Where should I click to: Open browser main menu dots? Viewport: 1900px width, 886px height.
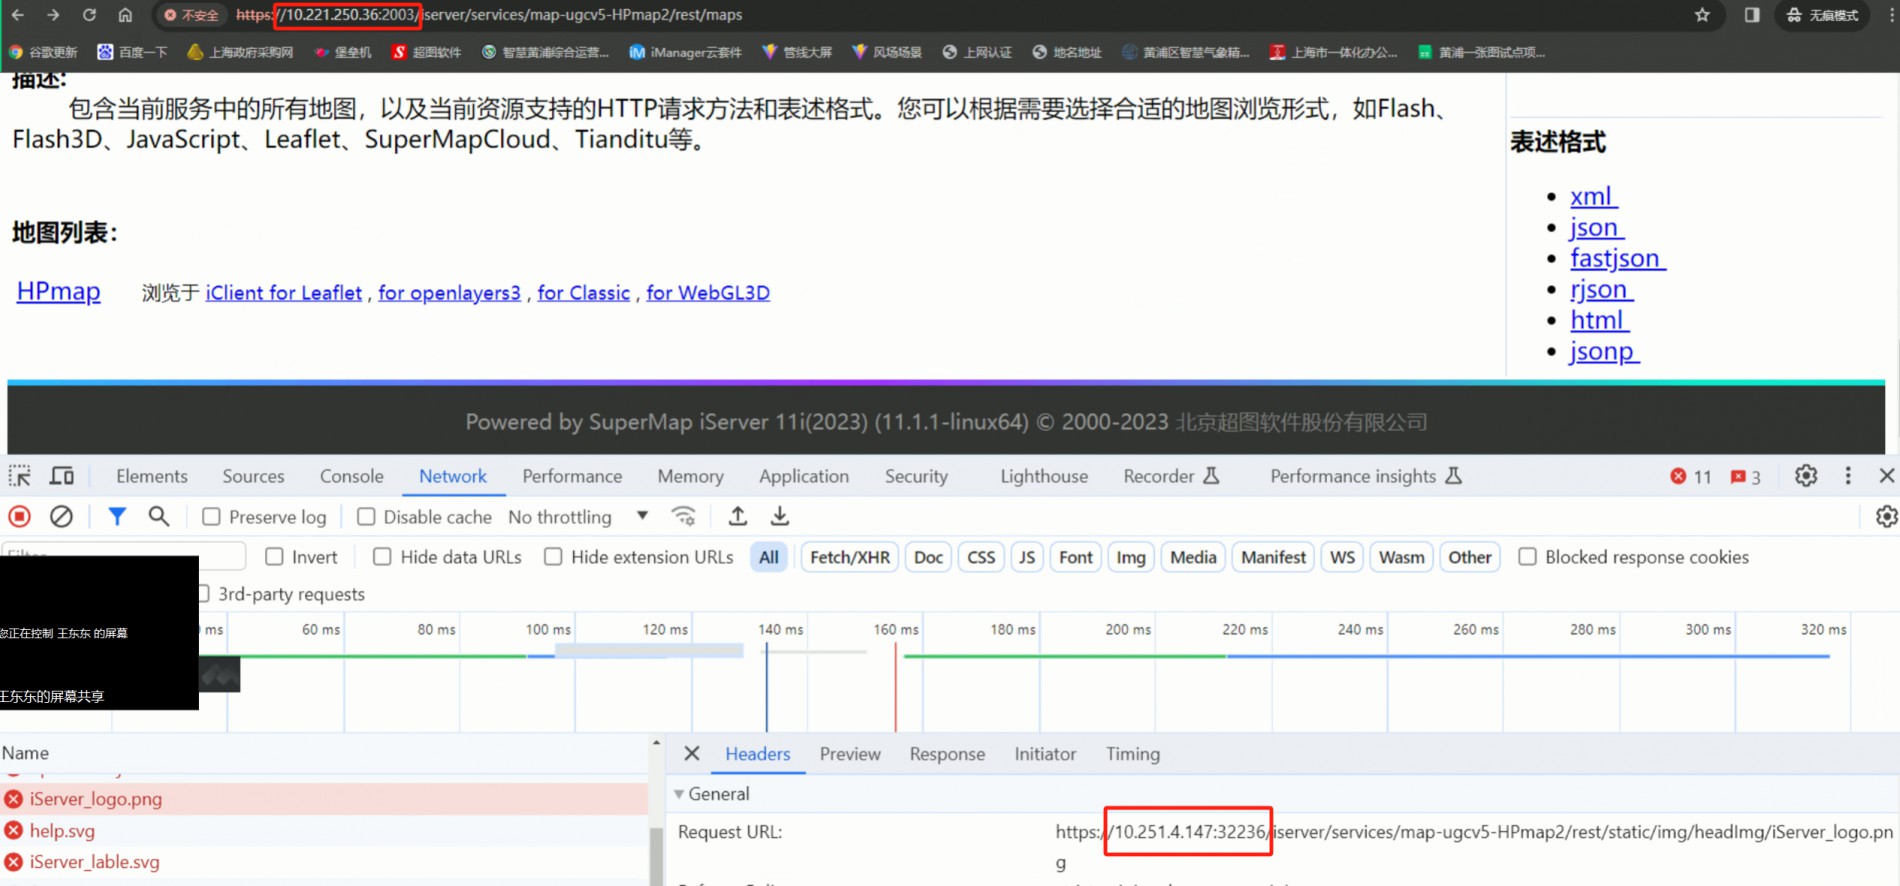[x=1890, y=15]
